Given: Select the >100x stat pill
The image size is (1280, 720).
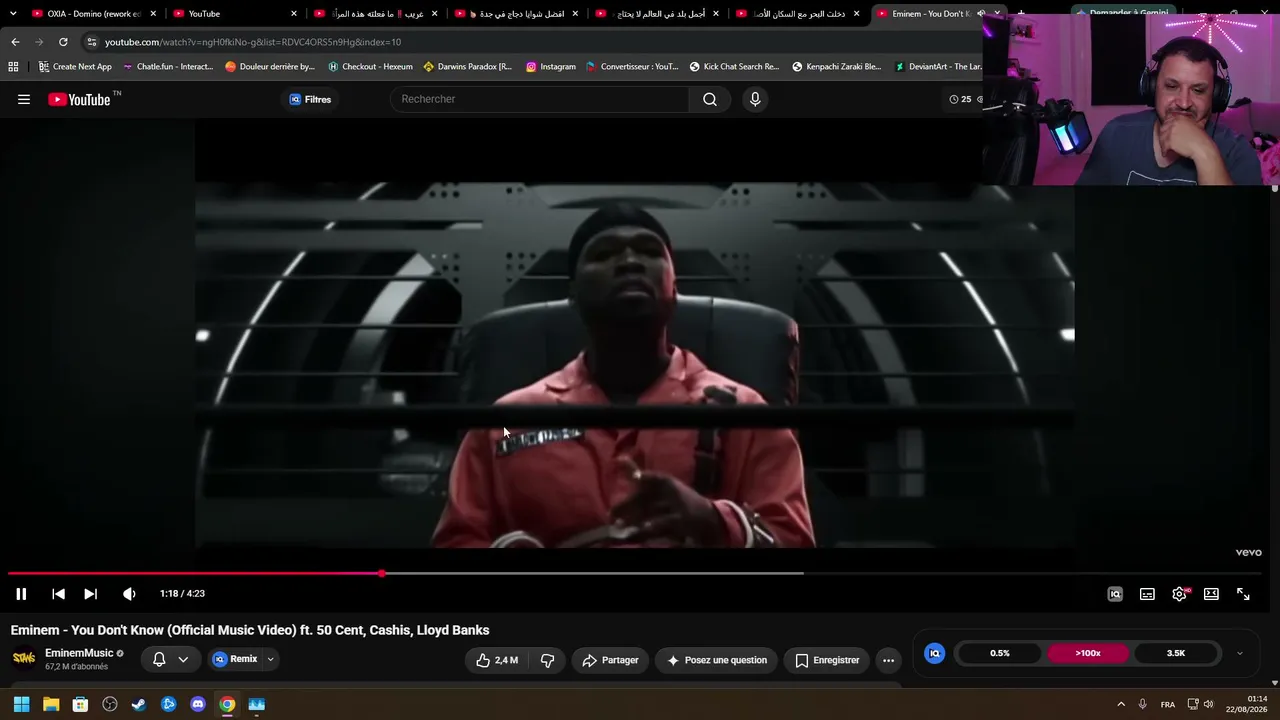Looking at the screenshot, I should click(x=1088, y=653).
